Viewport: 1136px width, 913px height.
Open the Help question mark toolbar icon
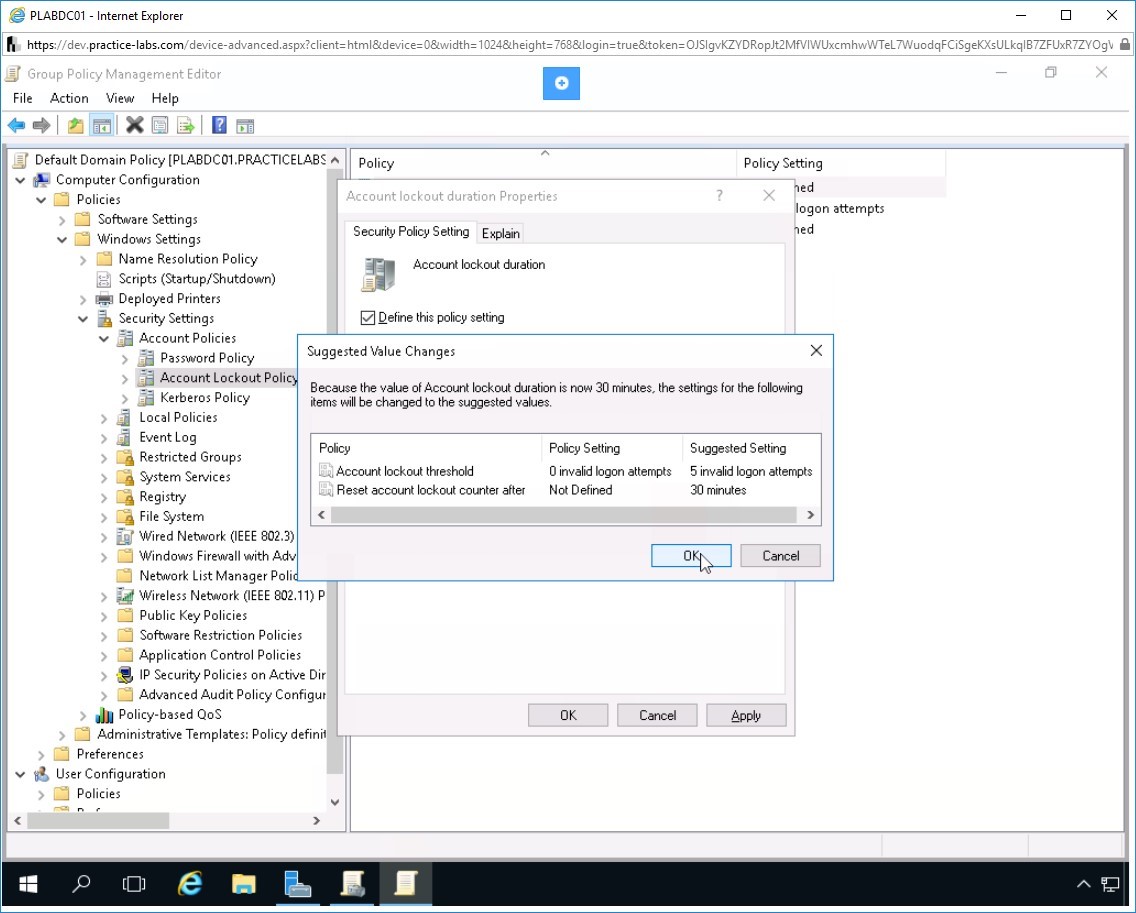[x=219, y=125]
